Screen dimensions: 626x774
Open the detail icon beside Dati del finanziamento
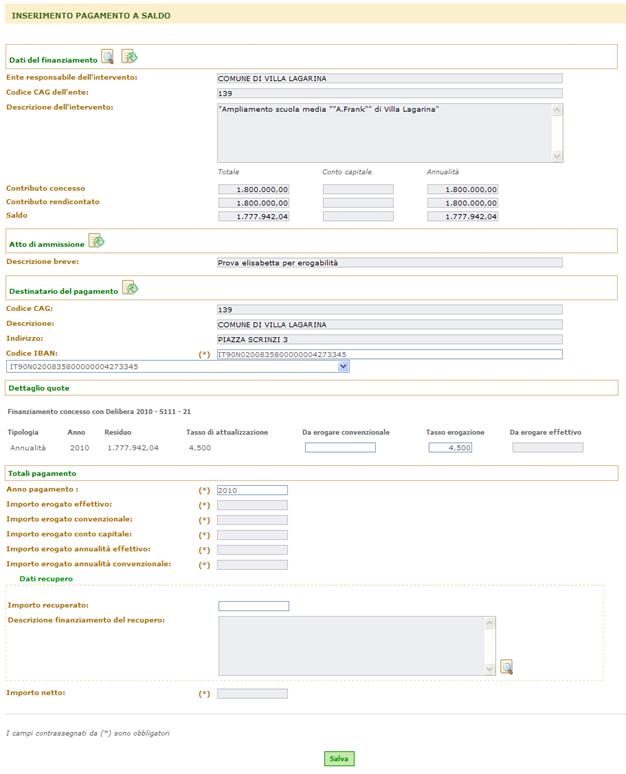click(129, 56)
